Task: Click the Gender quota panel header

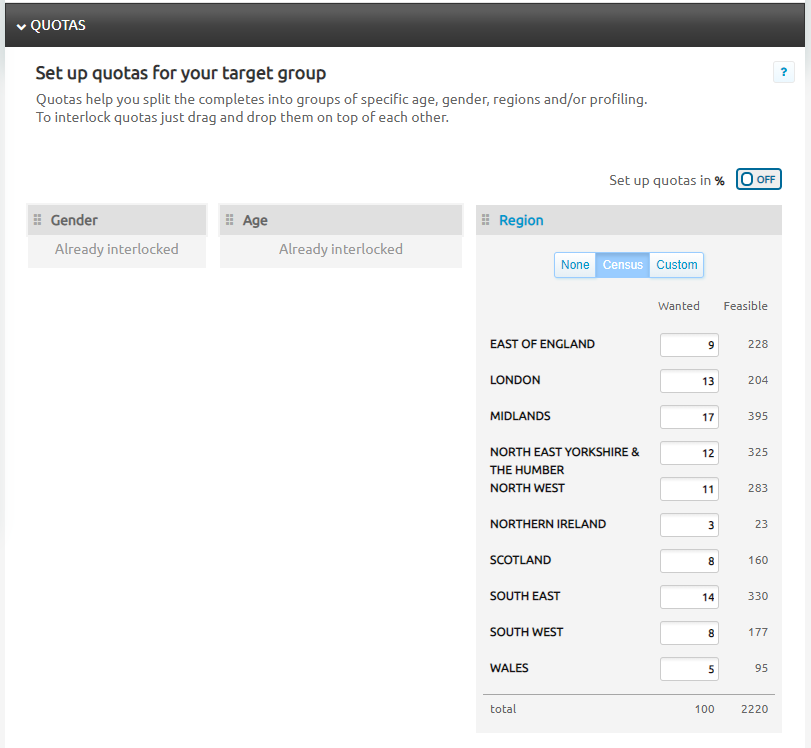Action: coord(117,220)
